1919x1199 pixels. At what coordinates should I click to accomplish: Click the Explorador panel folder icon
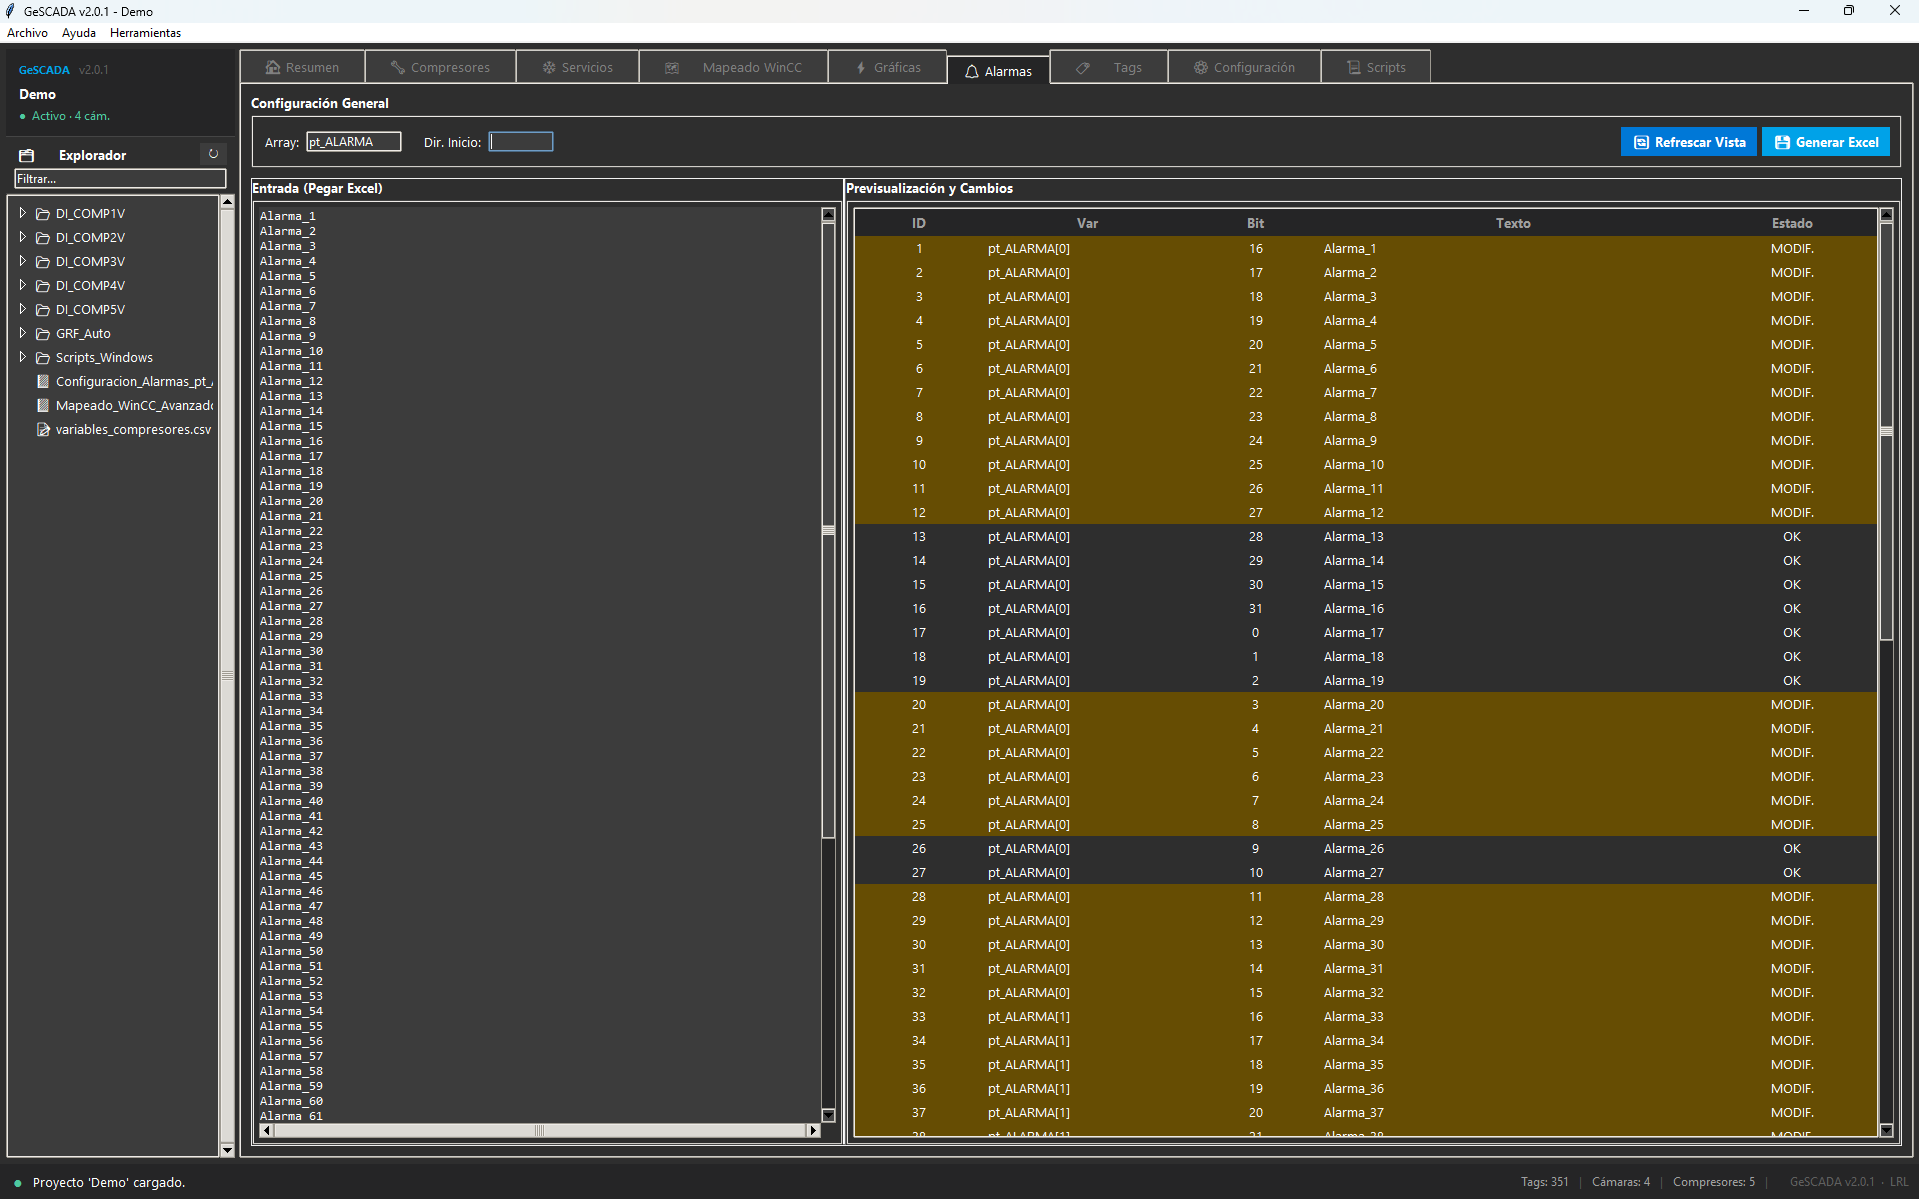click(x=27, y=155)
